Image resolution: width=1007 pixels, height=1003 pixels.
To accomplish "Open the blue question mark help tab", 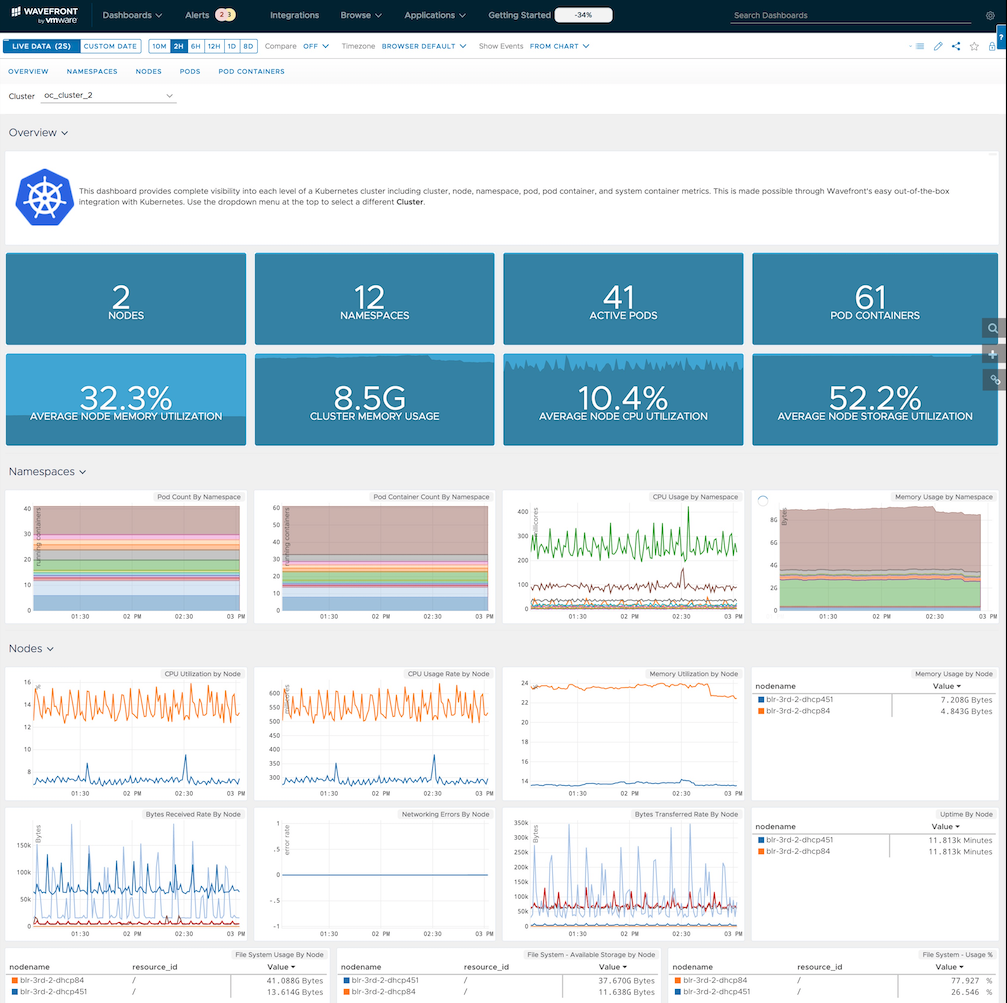I will [x=1002, y=35].
